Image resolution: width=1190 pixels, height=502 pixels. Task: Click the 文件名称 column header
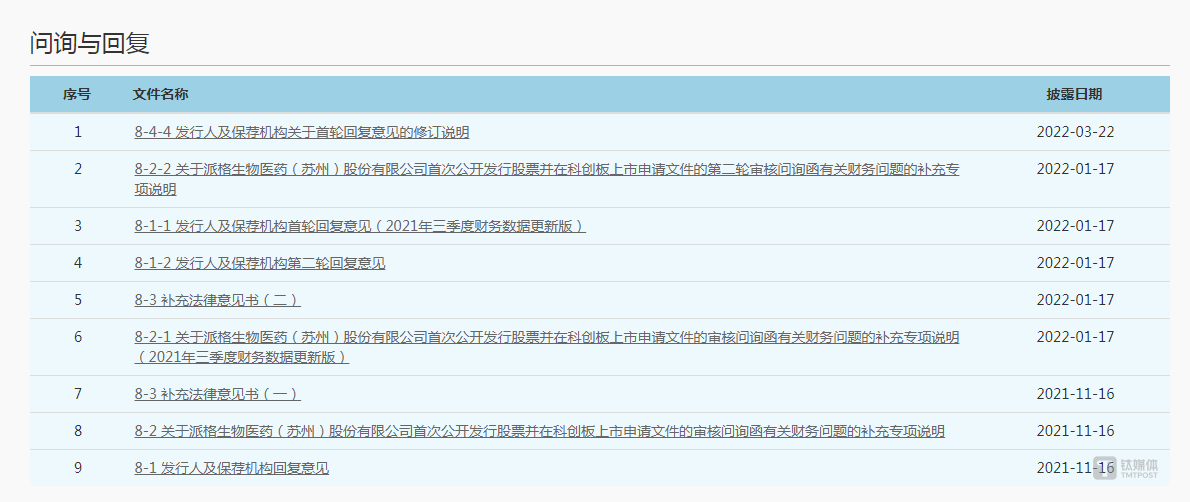tap(160, 95)
